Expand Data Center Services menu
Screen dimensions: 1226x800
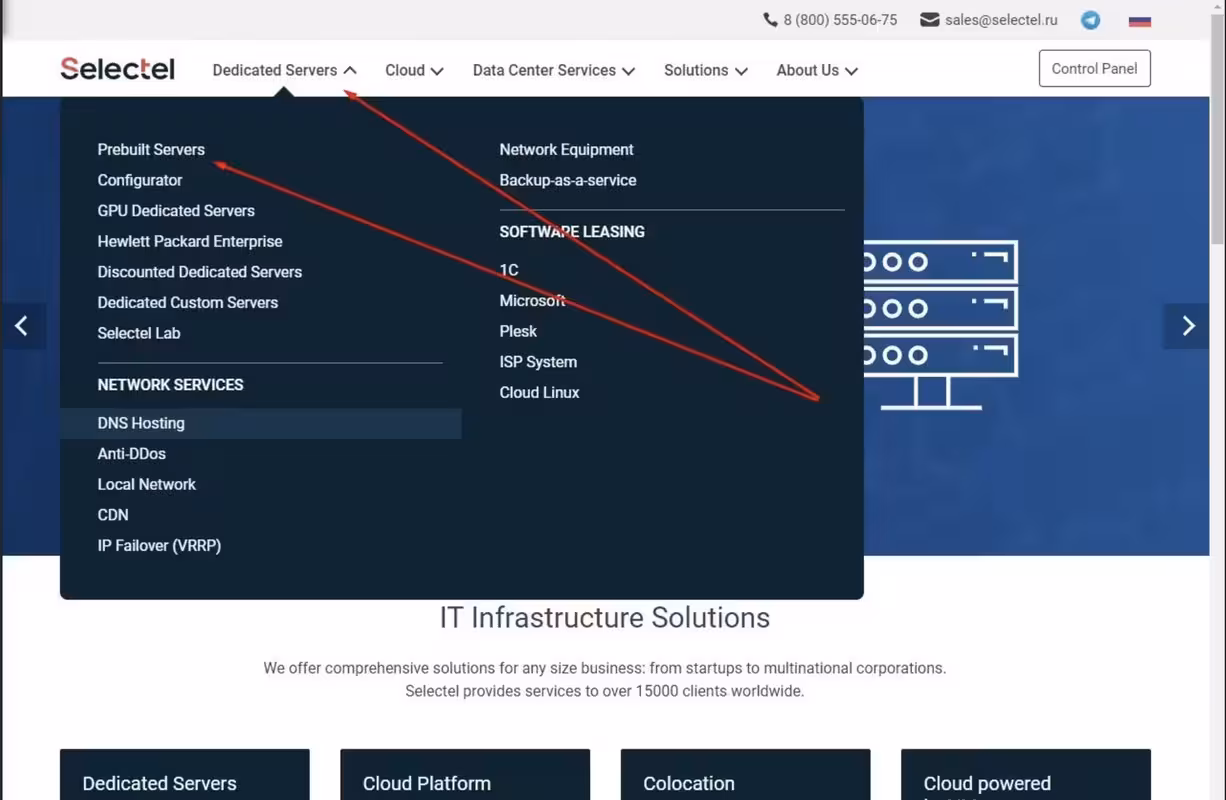(554, 70)
